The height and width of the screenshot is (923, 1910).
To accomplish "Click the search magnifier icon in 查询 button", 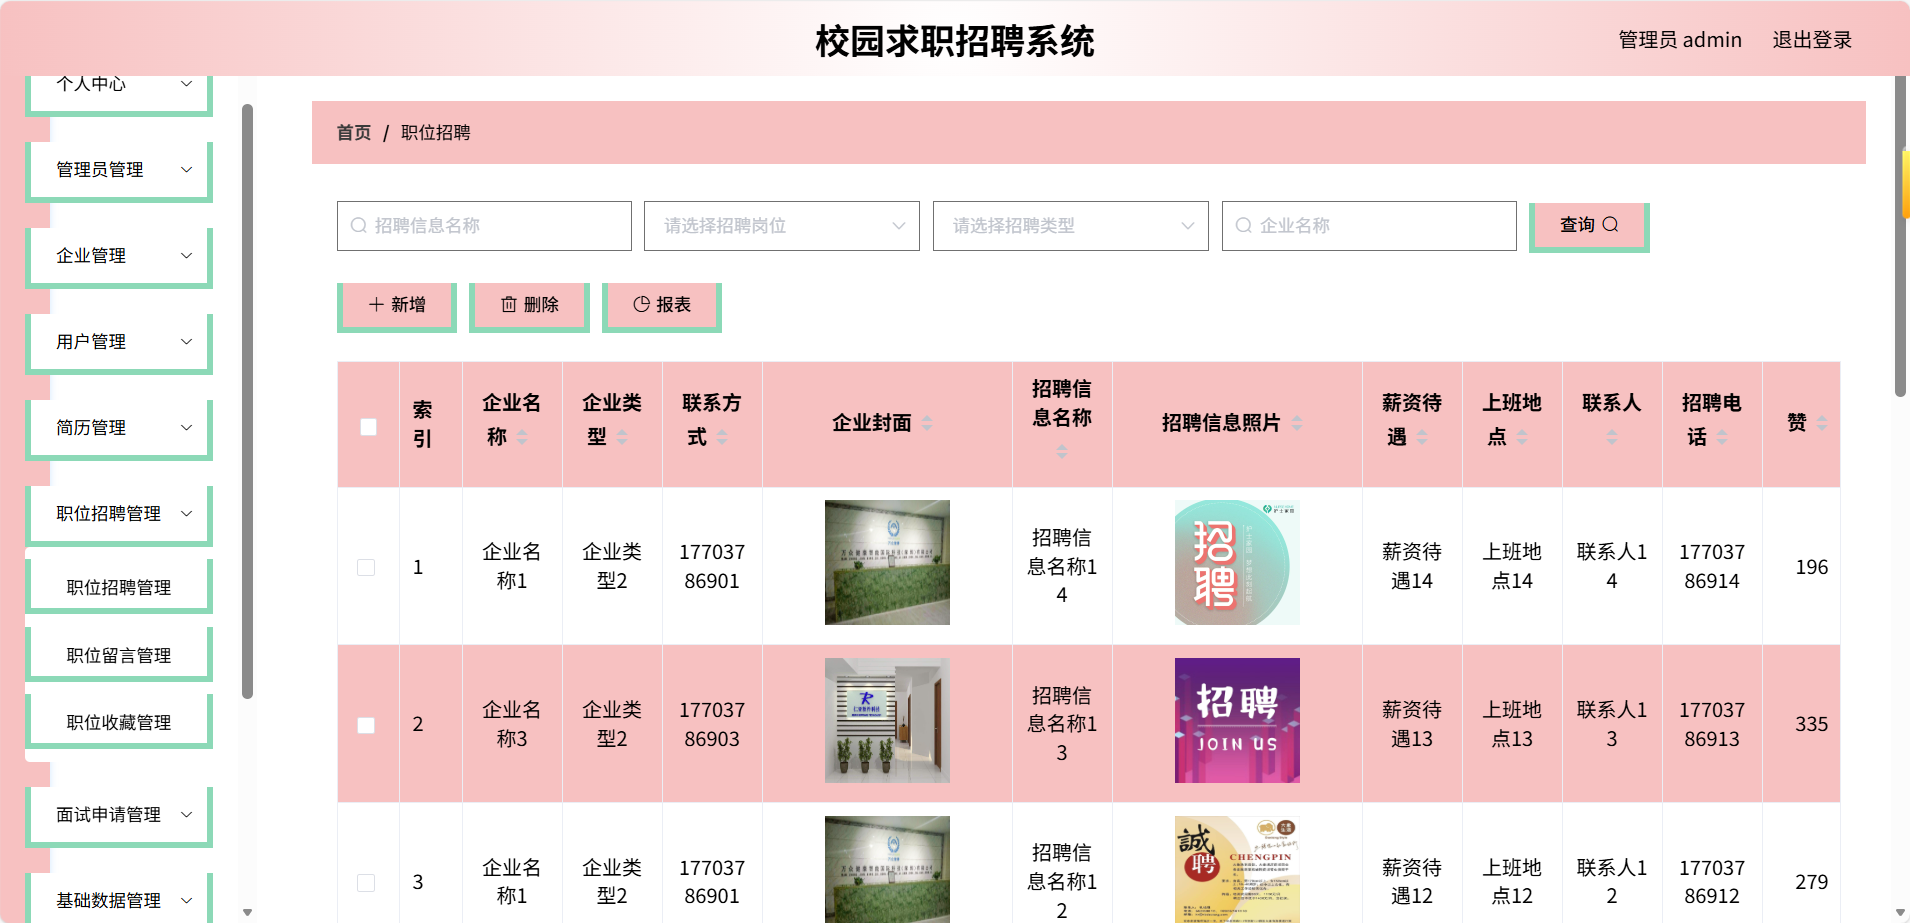I will [x=1610, y=225].
